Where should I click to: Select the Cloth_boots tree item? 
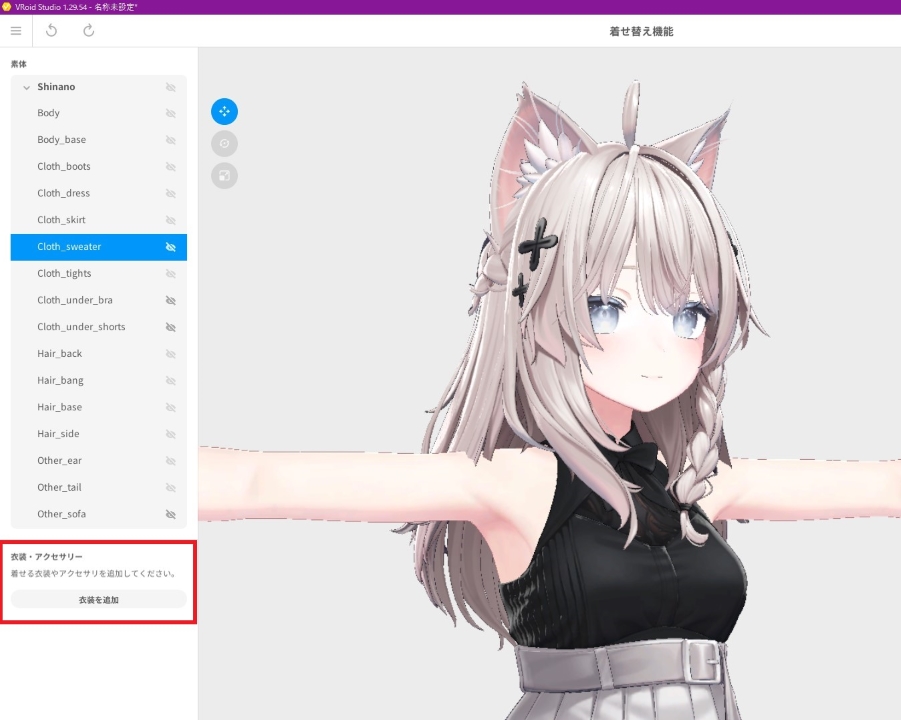99,167
